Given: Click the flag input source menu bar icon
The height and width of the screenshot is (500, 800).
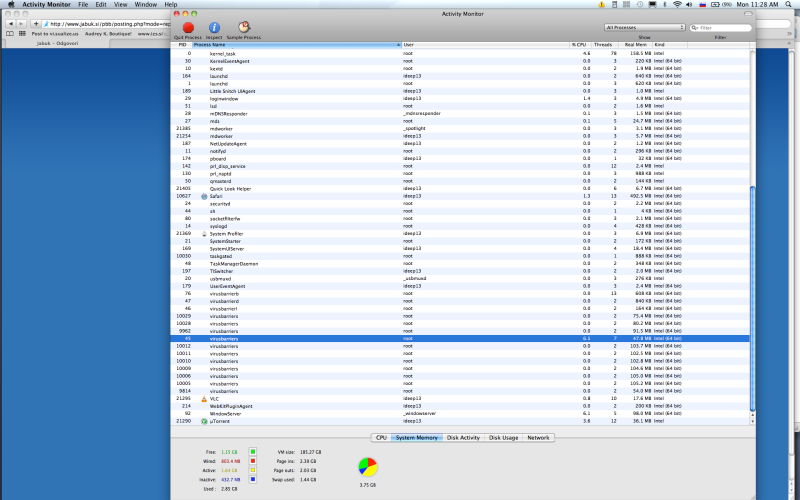Looking at the screenshot, I should tap(702, 4).
